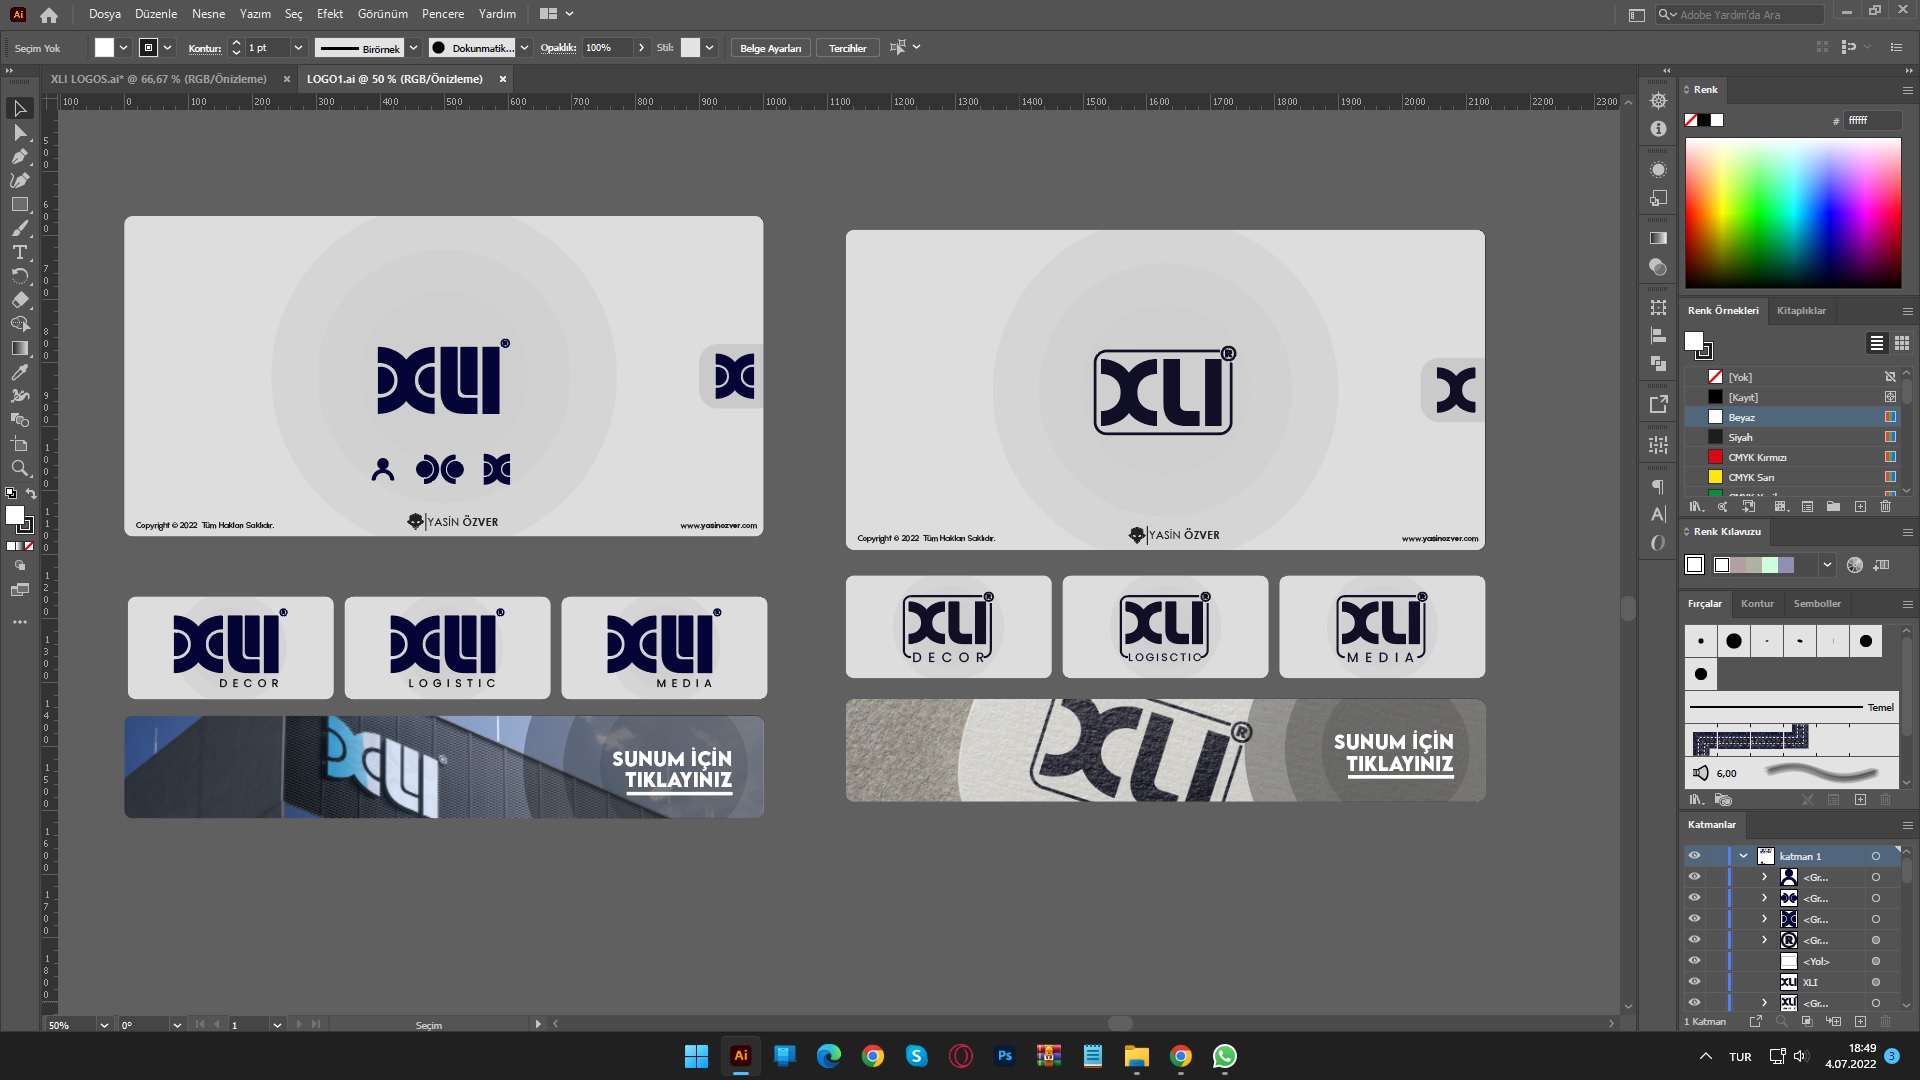Click the hex color value field
This screenshot has width=1920, height=1080.
[1872, 120]
